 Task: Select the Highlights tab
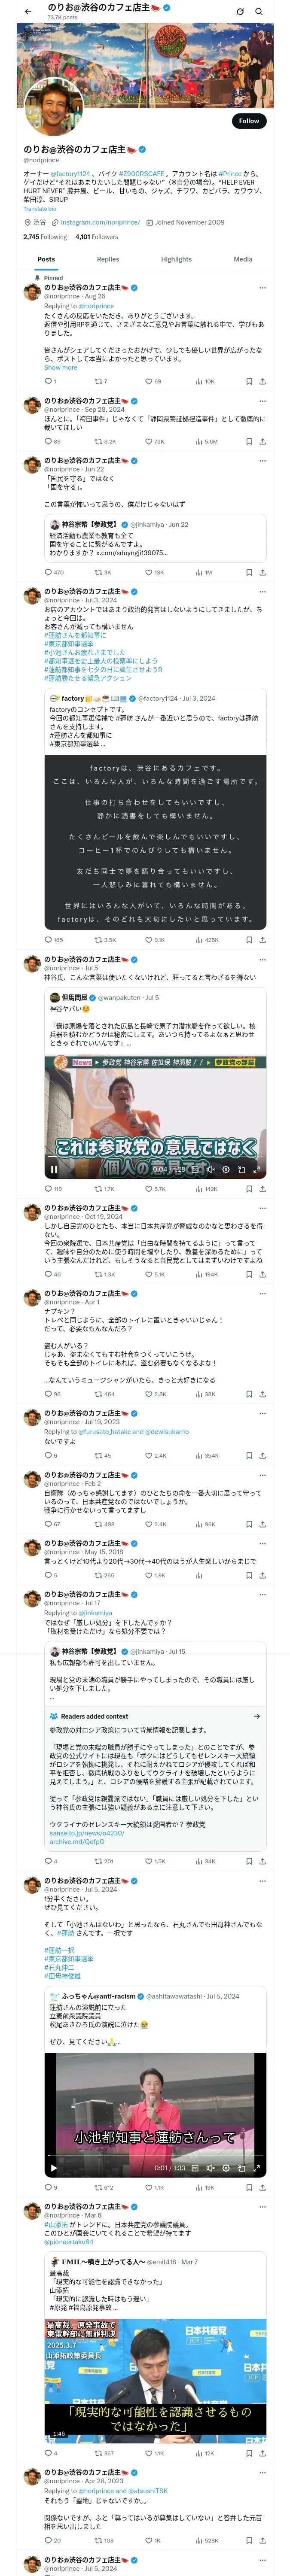(176, 259)
